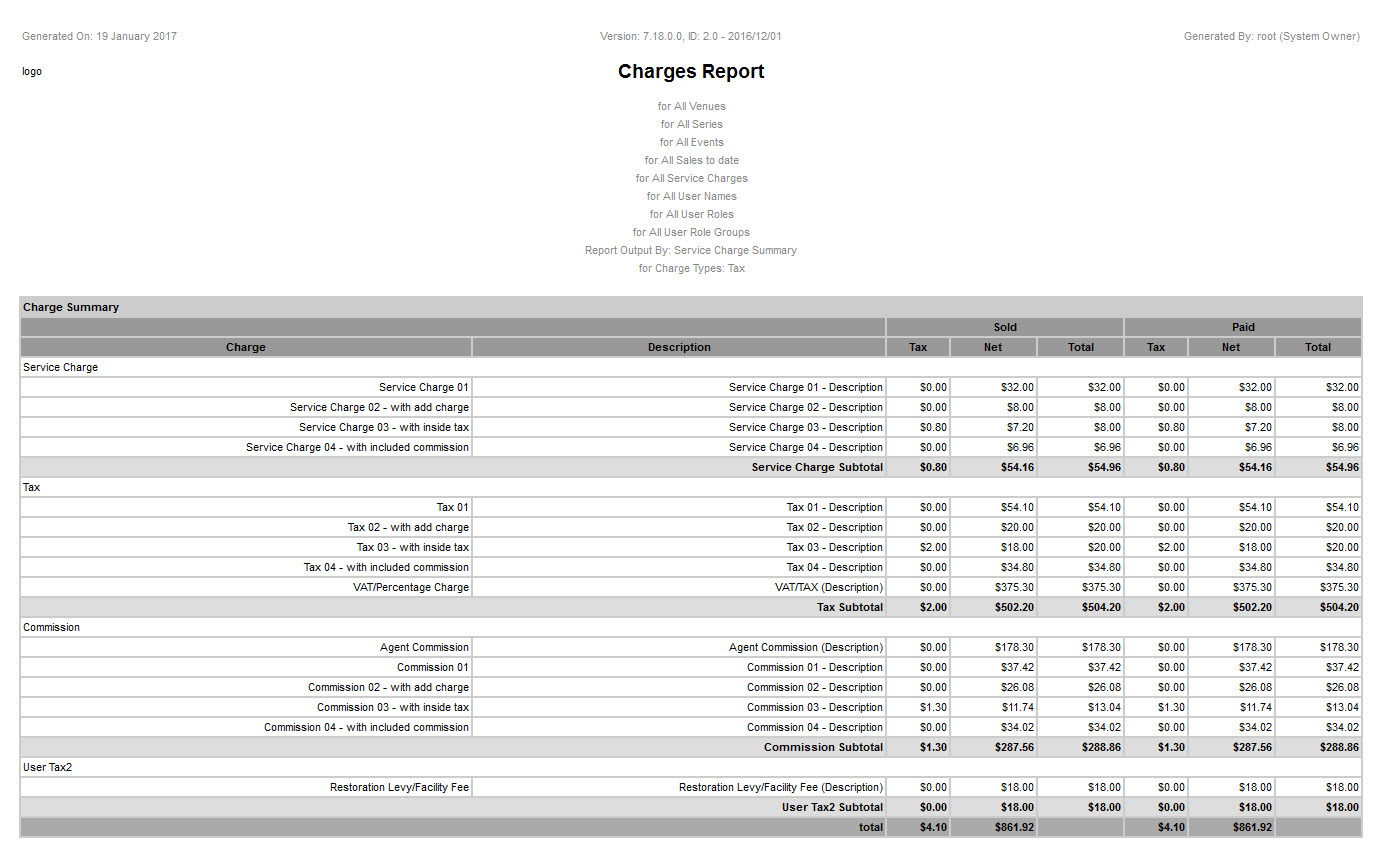Image resolution: width=1377 pixels, height=849 pixels.
Task: Click the 'Tax 01' charge cell
Action: 246,507
